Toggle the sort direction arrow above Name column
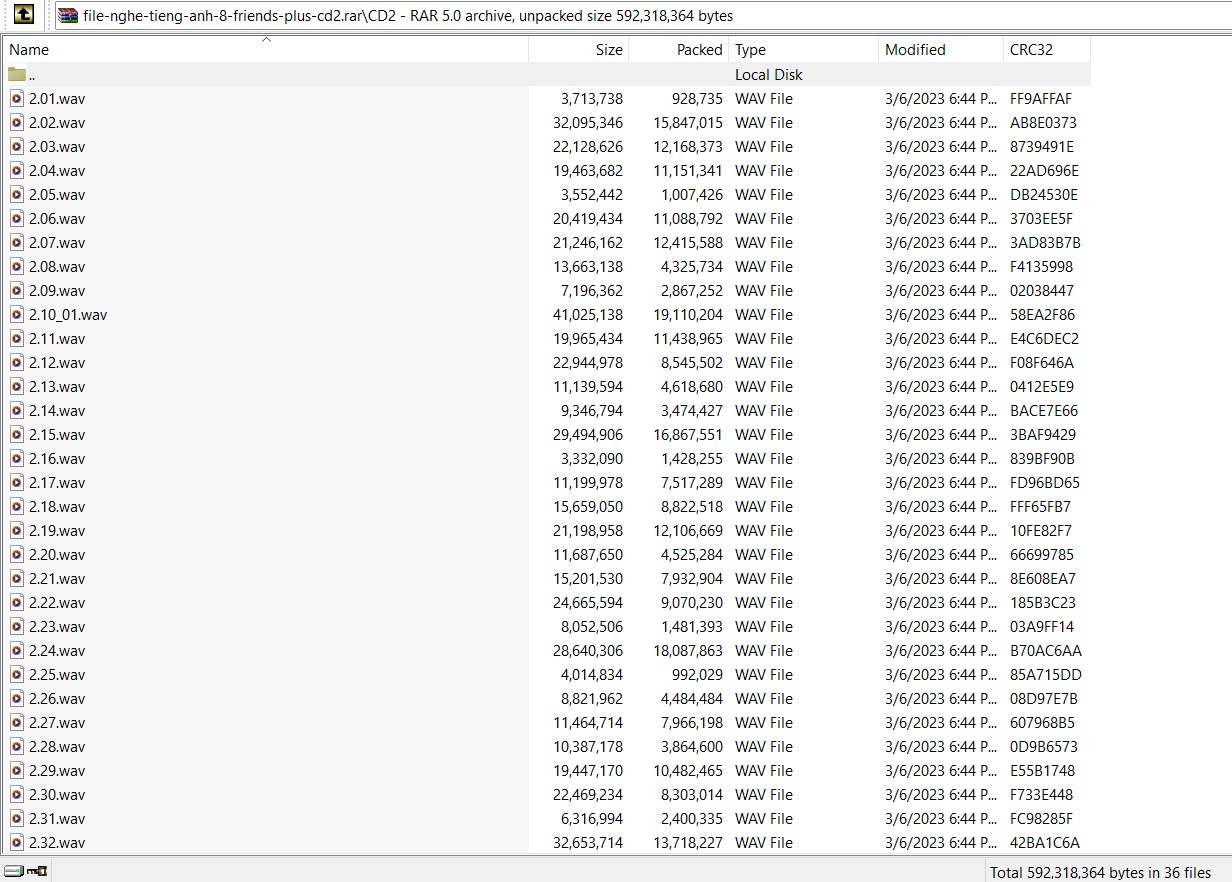Screen dimensions: 1232x882 pos(266,40)
